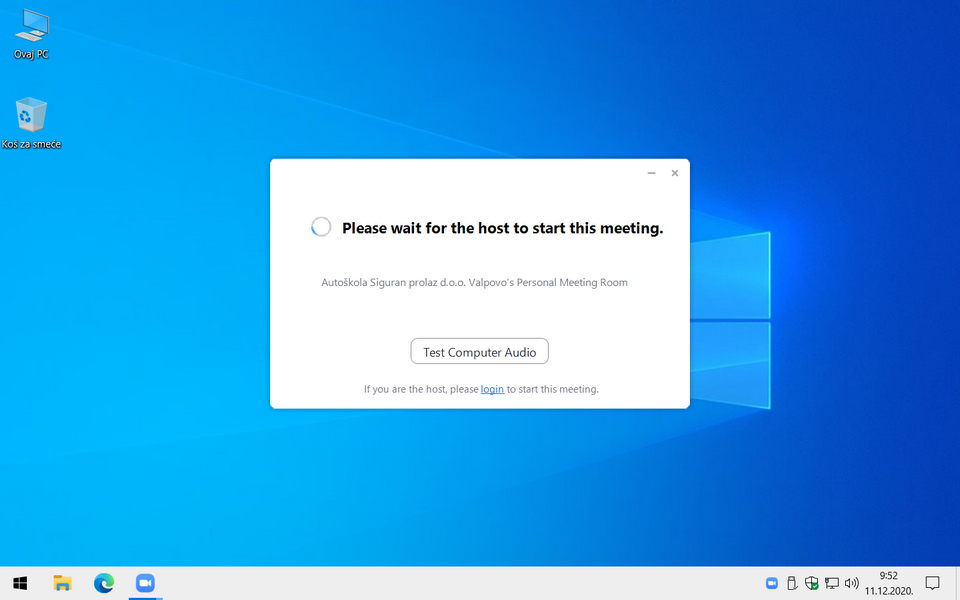Launch File Explorer from the taskbar
Viewport: 960px width, 600px height.
pos(62,583)
